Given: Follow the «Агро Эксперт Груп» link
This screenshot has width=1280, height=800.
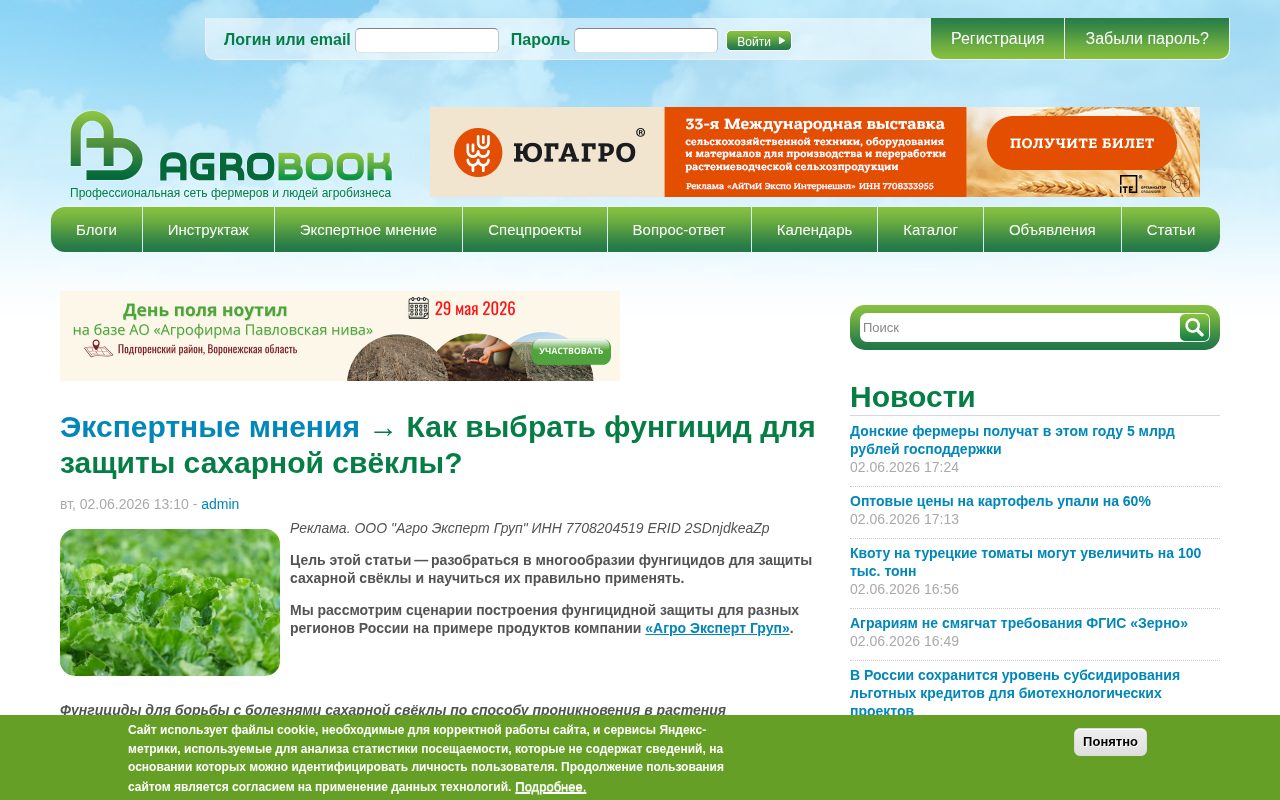Looking at the screenshot, I should click(717, 629).
